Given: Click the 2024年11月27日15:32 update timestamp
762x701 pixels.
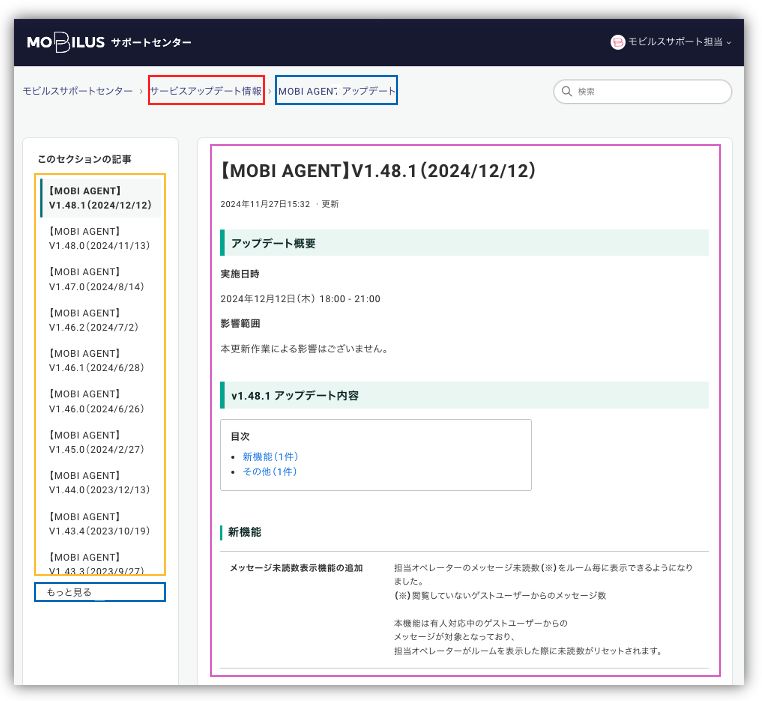Looking at the screenshot, I should [x=265, y=204].
